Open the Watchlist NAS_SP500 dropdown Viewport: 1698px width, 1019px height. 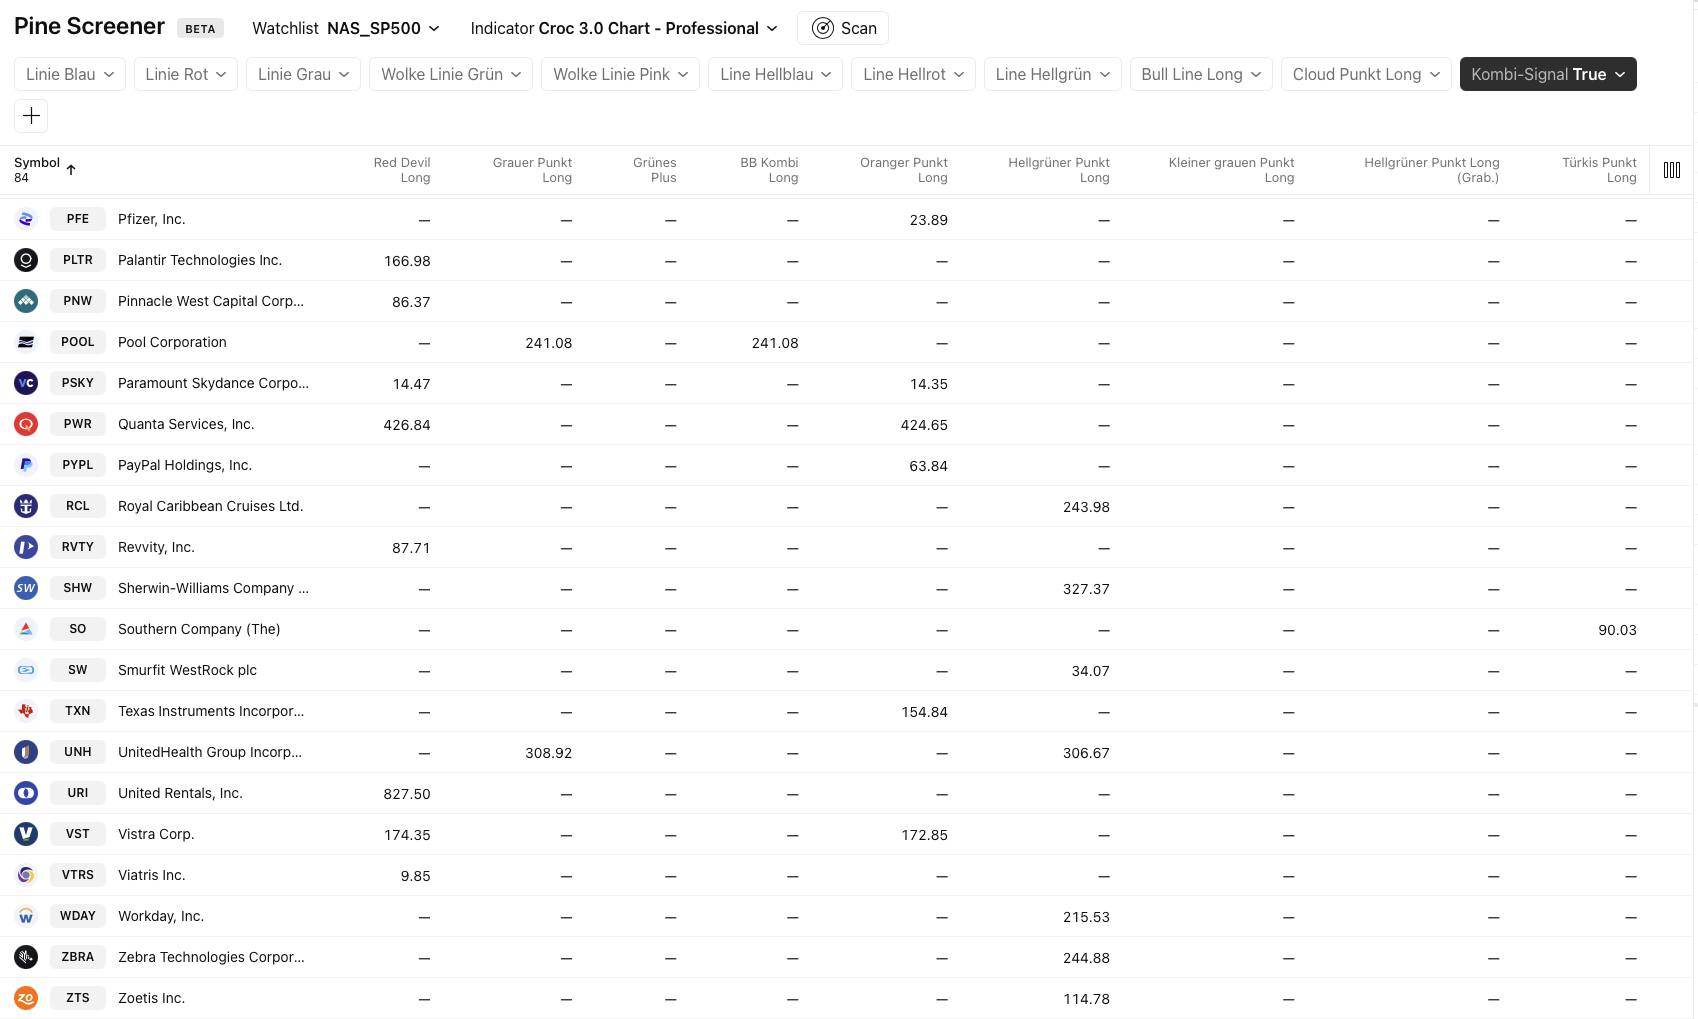346,28
